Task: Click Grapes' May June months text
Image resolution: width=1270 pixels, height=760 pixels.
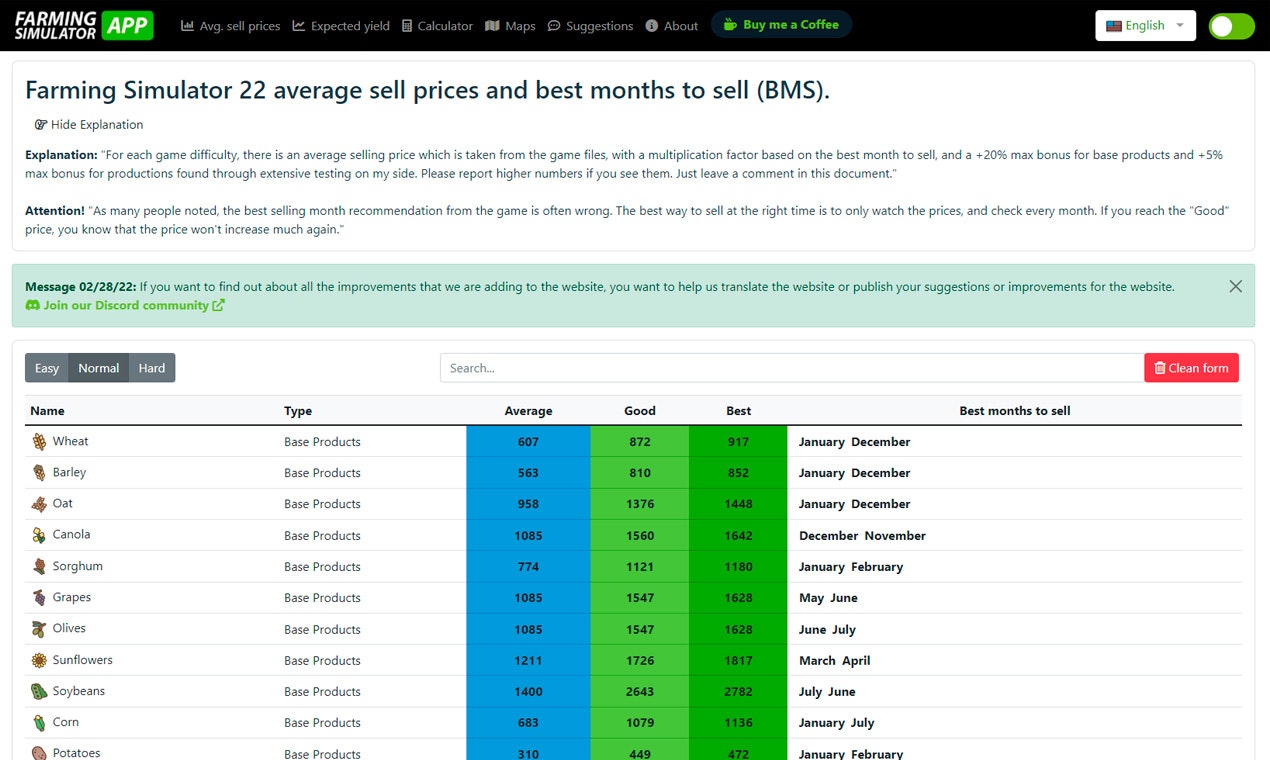Action: click(x=828, y=598)
